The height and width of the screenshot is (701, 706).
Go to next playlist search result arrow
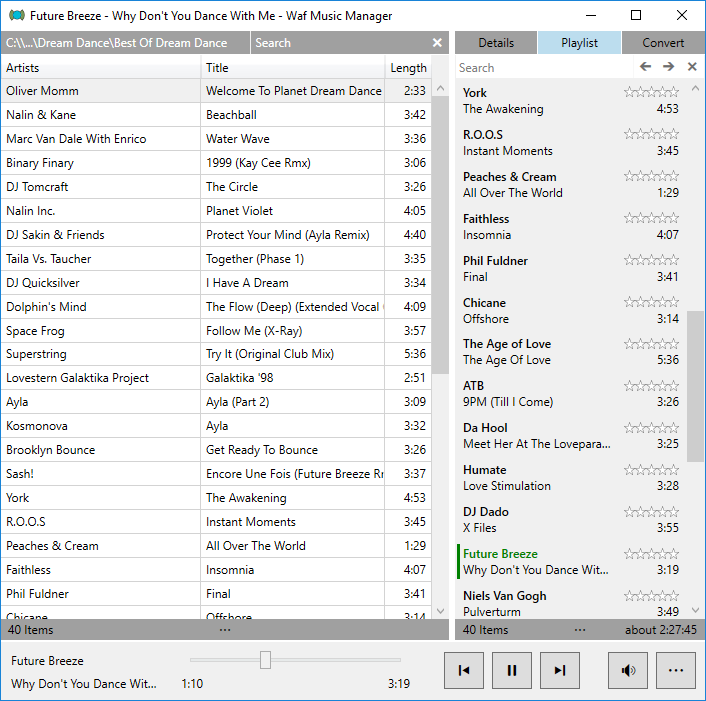click(x=669, y=67)
